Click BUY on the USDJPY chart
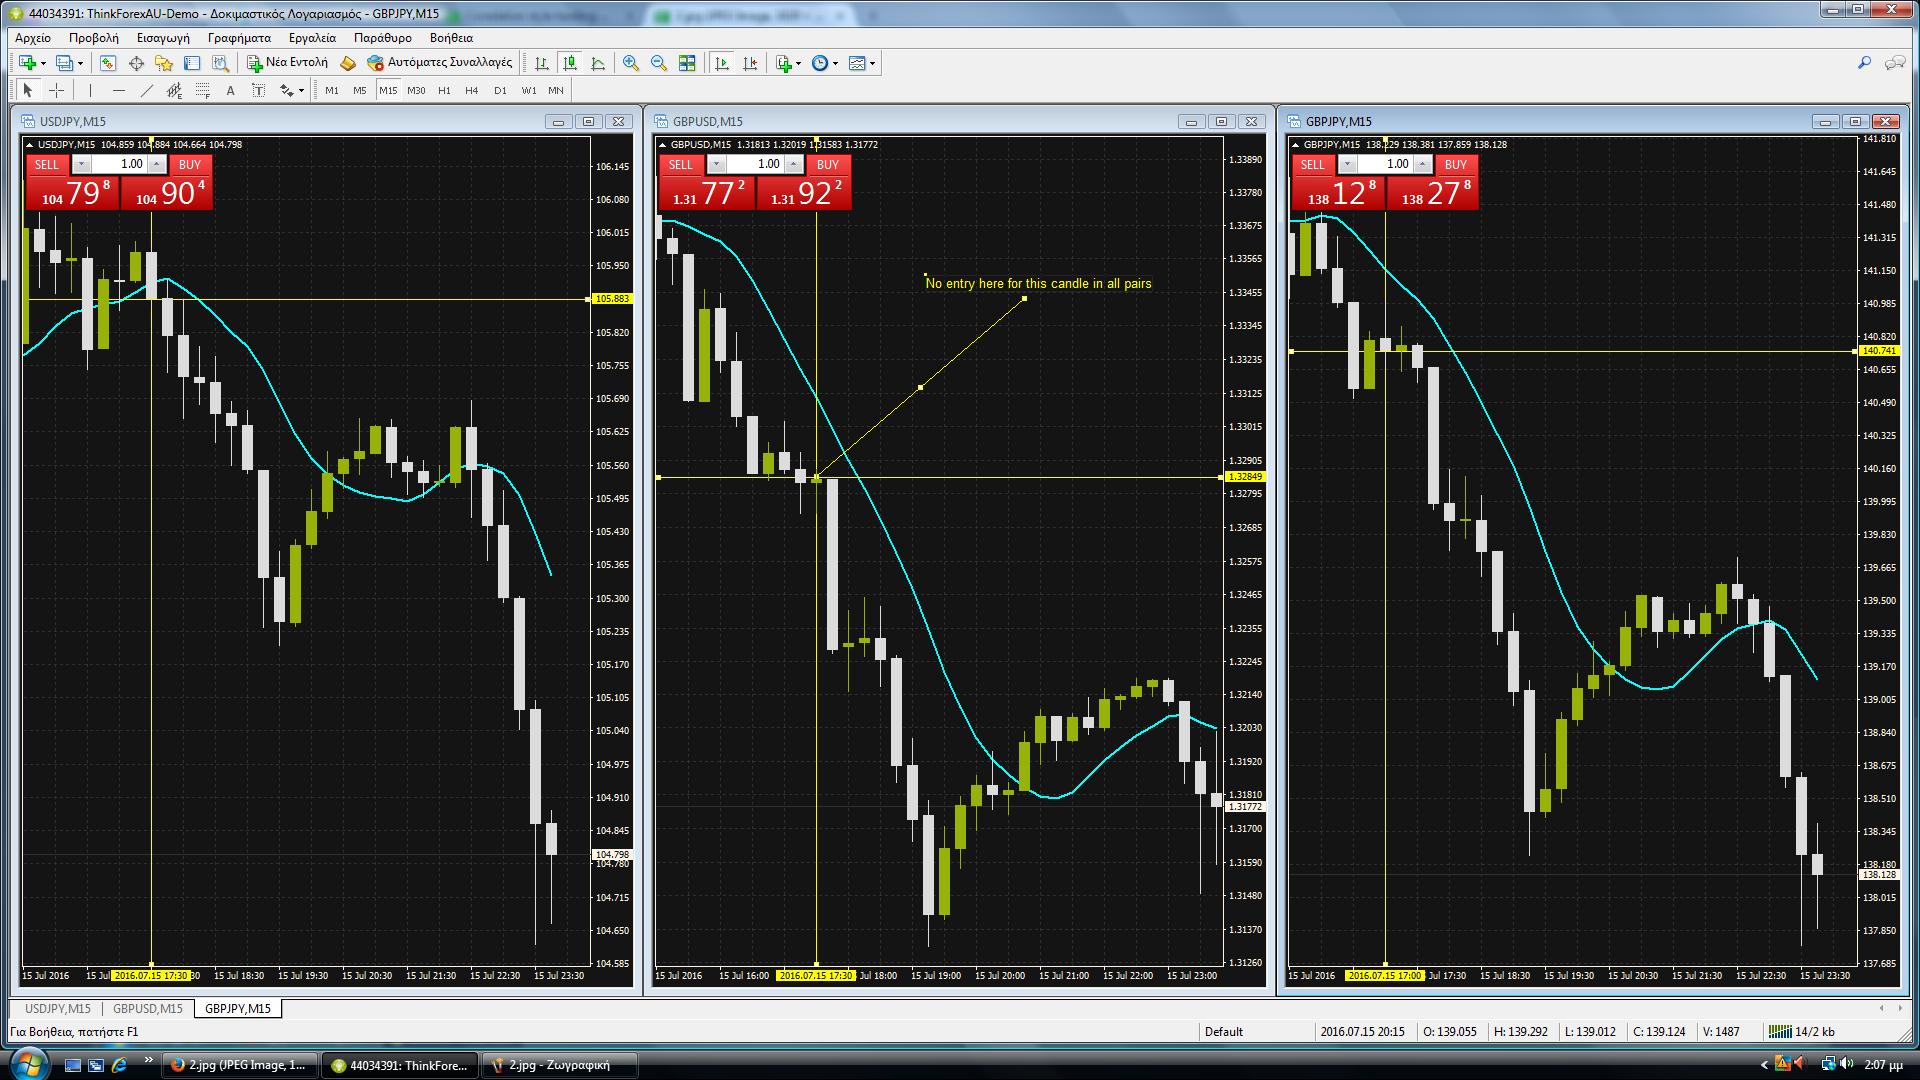1920x1080 pixels. coord(190,164)
